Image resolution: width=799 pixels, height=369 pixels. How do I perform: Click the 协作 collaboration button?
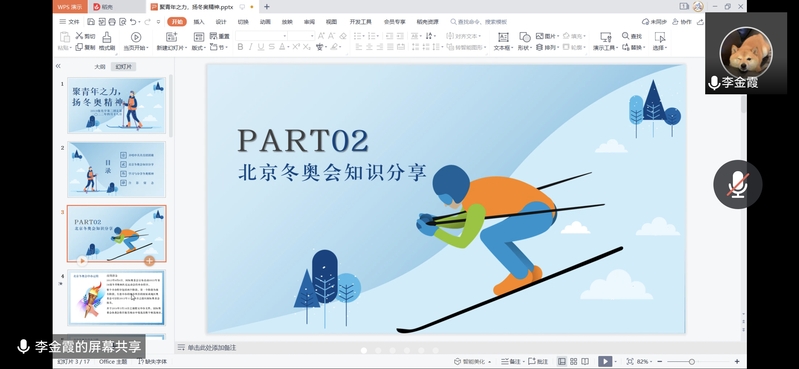coord(682,22)
